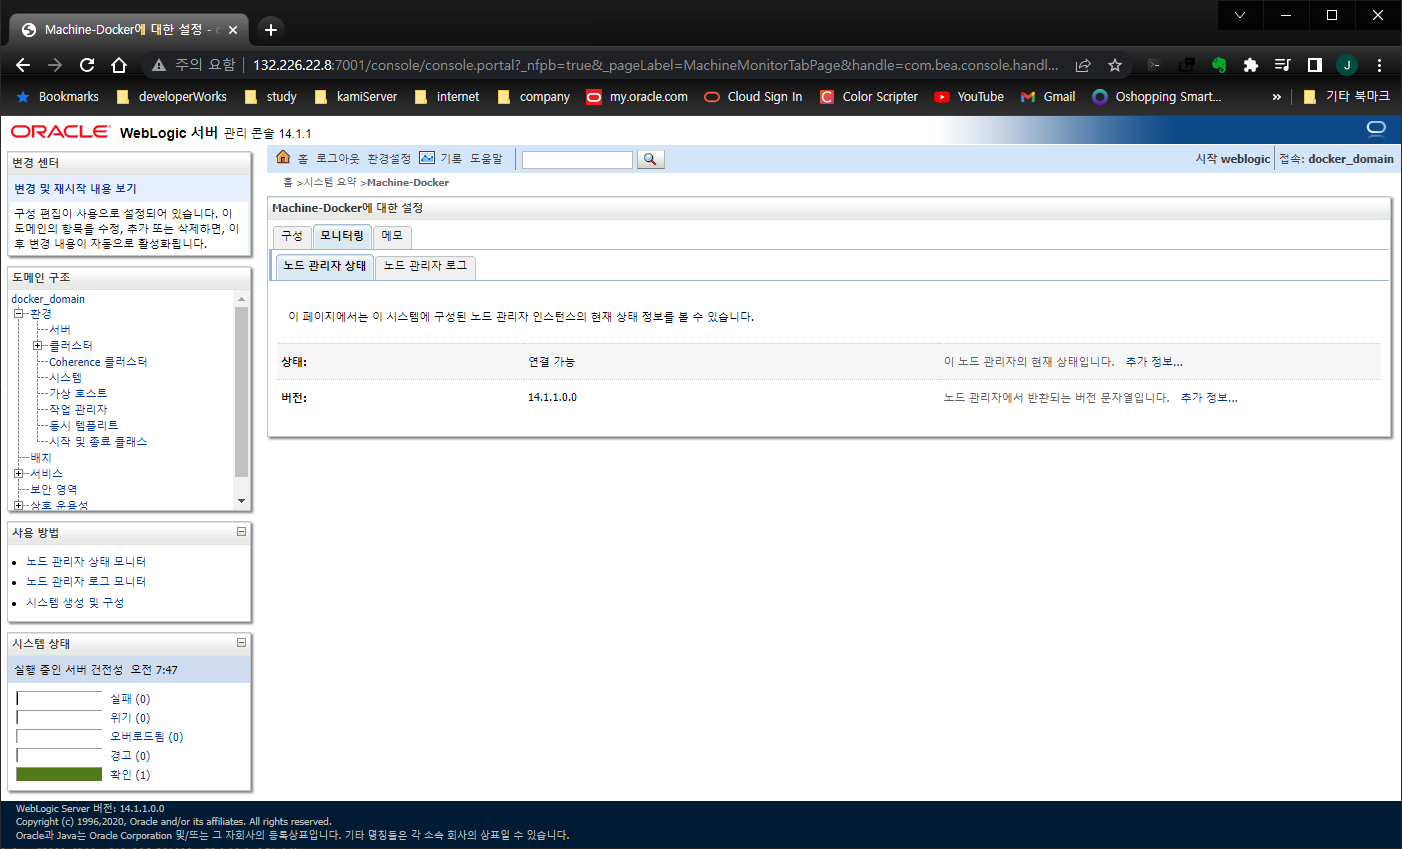Click the browser address bar URL
Screen dimensions: 1402x849
point(655,65)
